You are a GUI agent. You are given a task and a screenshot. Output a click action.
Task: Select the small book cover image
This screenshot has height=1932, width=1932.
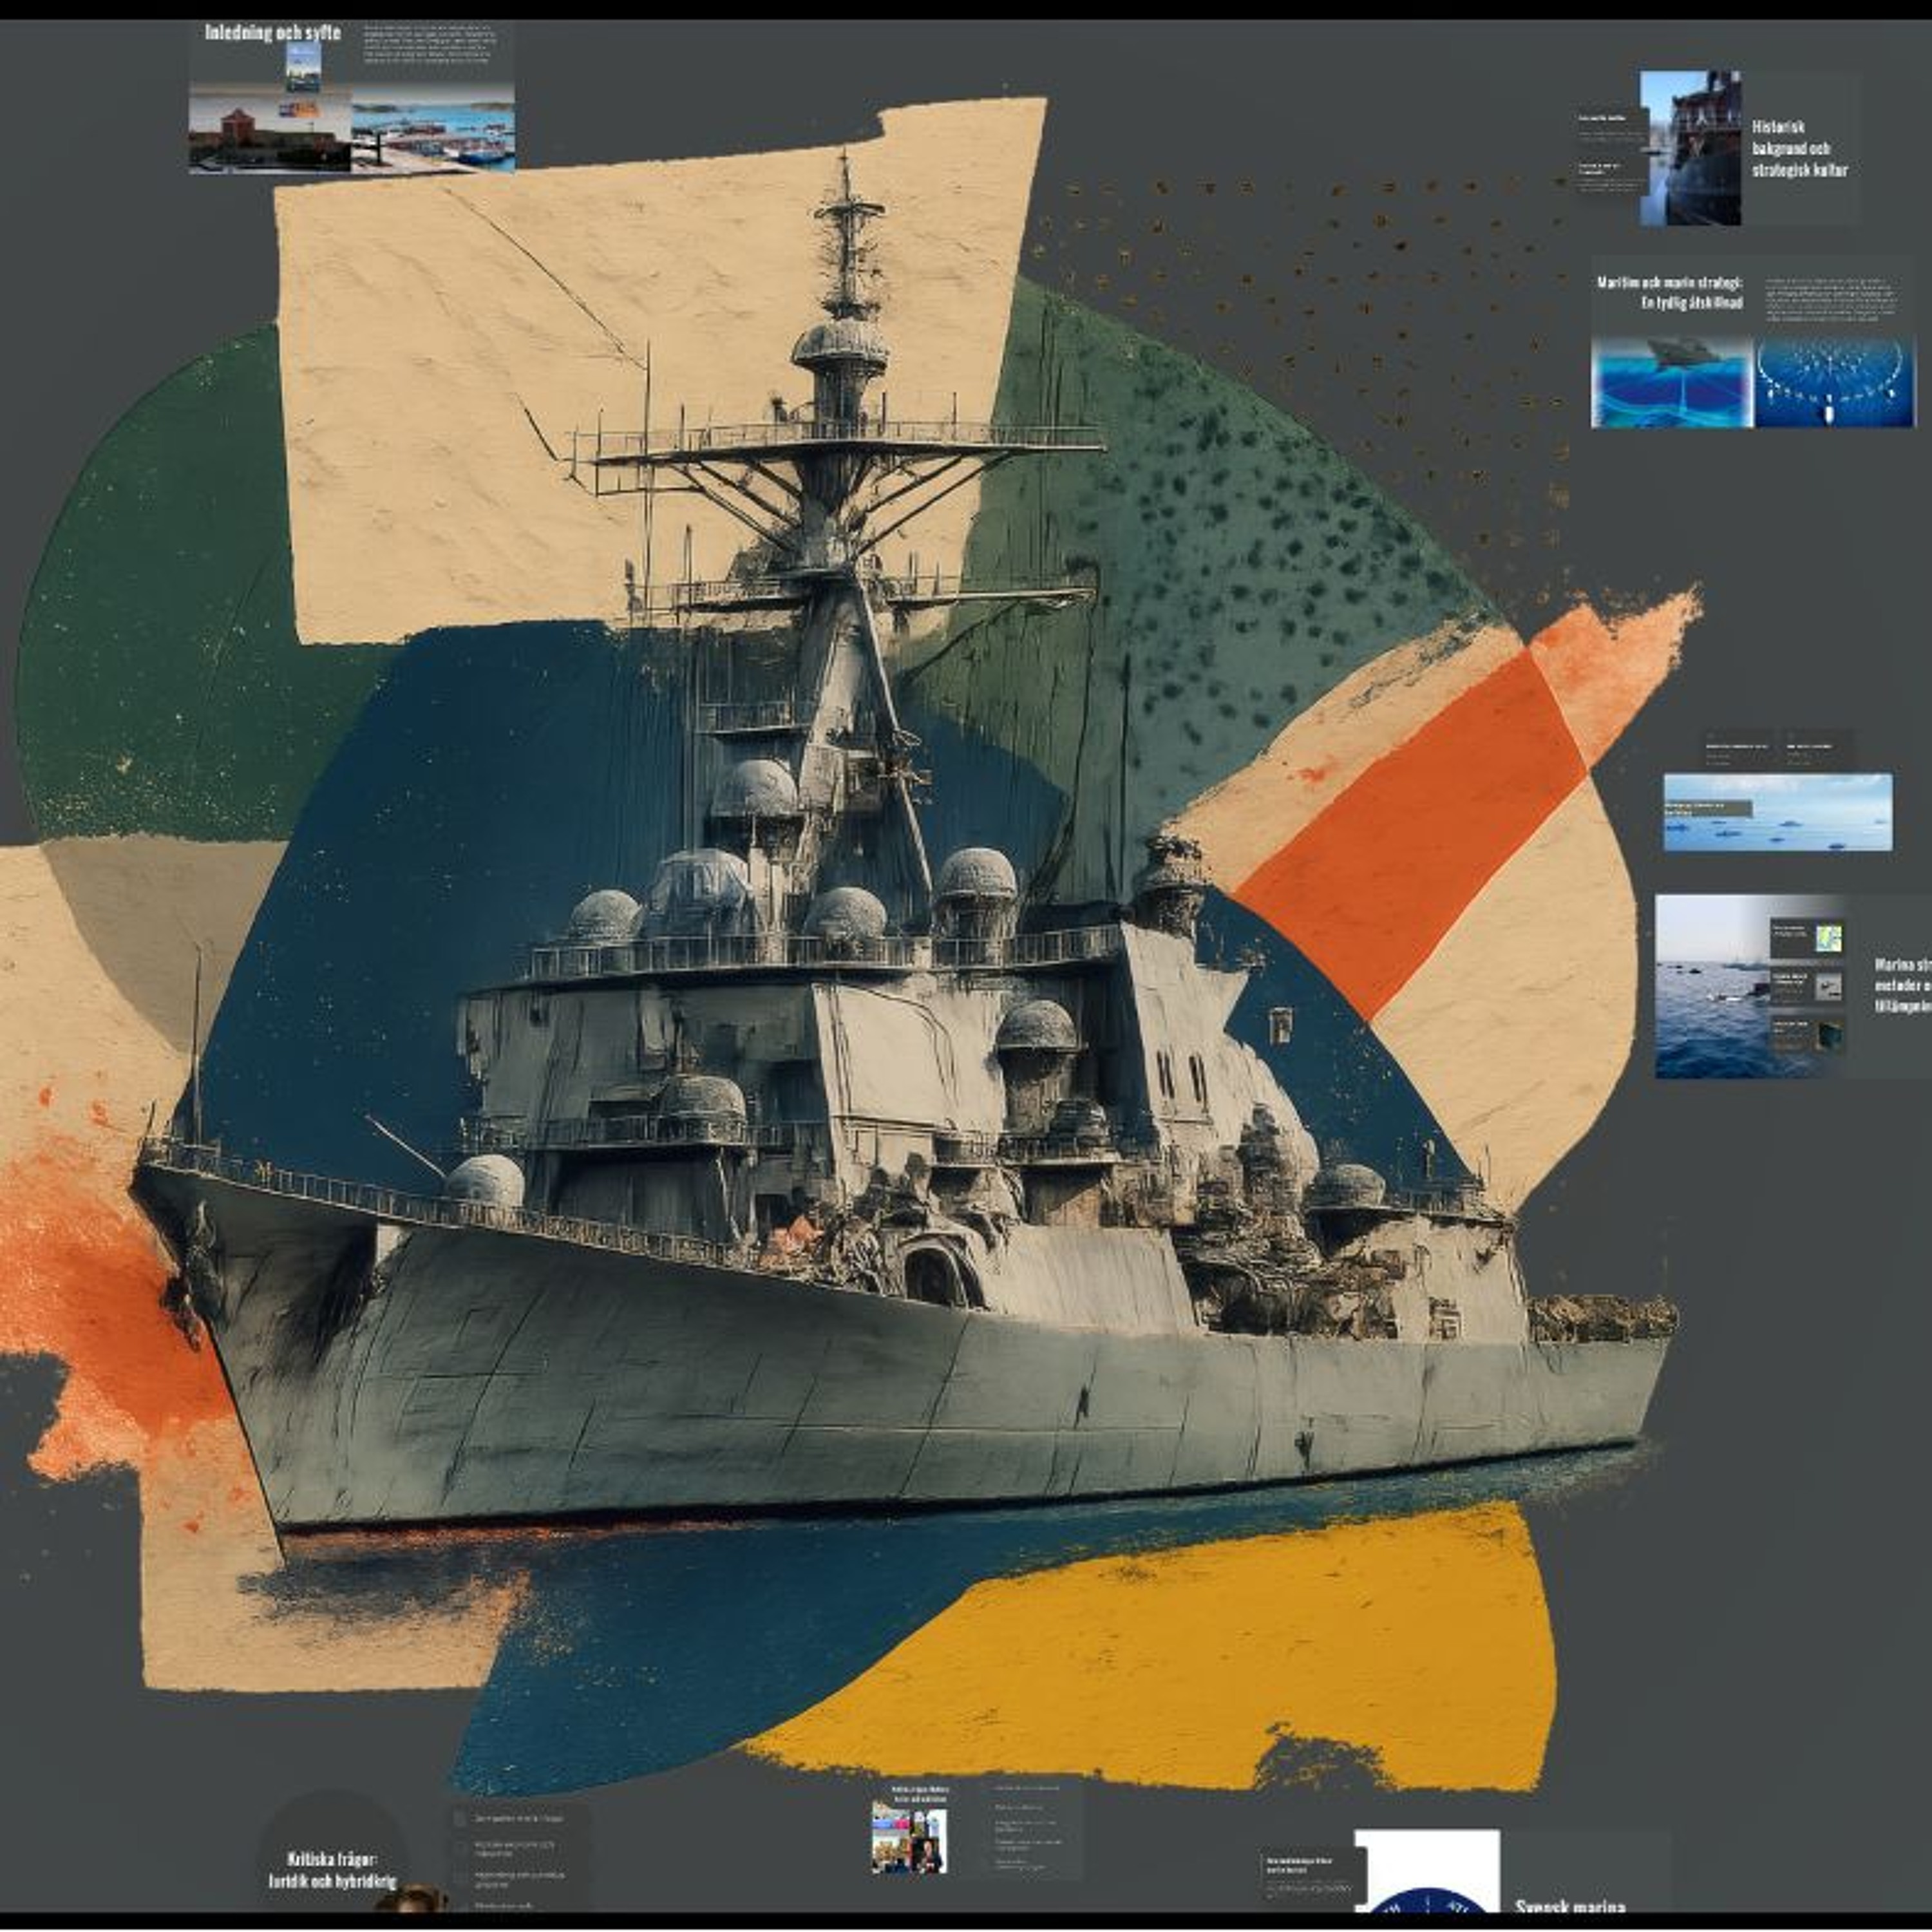pos(304,67)
